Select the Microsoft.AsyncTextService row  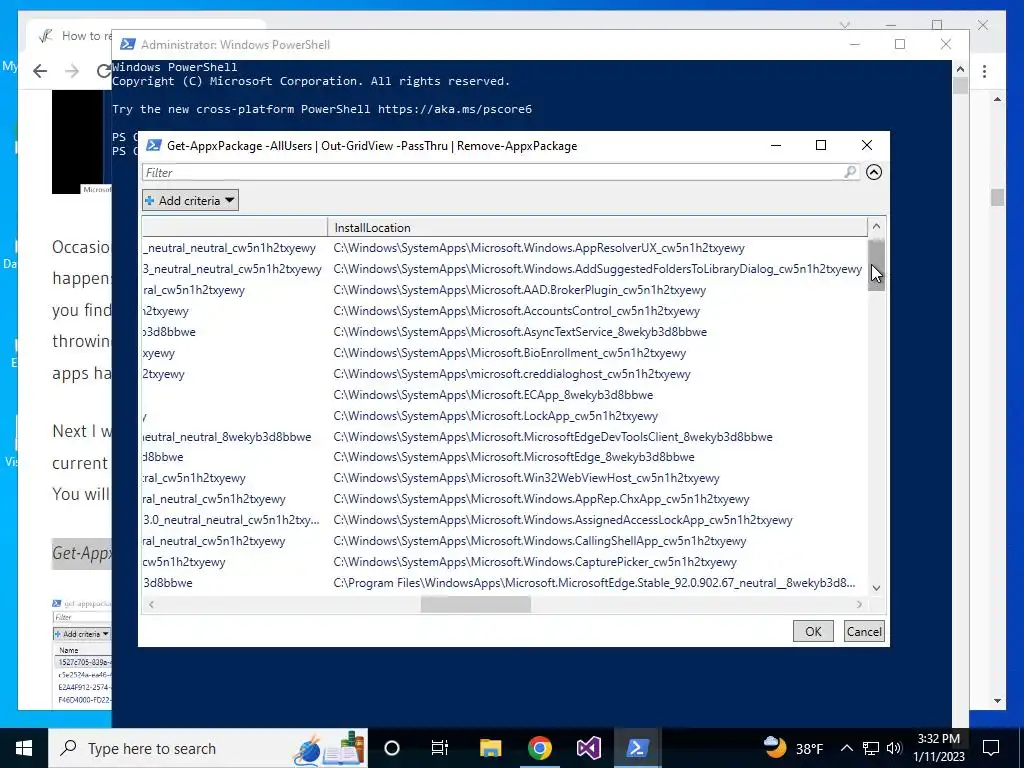click(x=505, y=332)
